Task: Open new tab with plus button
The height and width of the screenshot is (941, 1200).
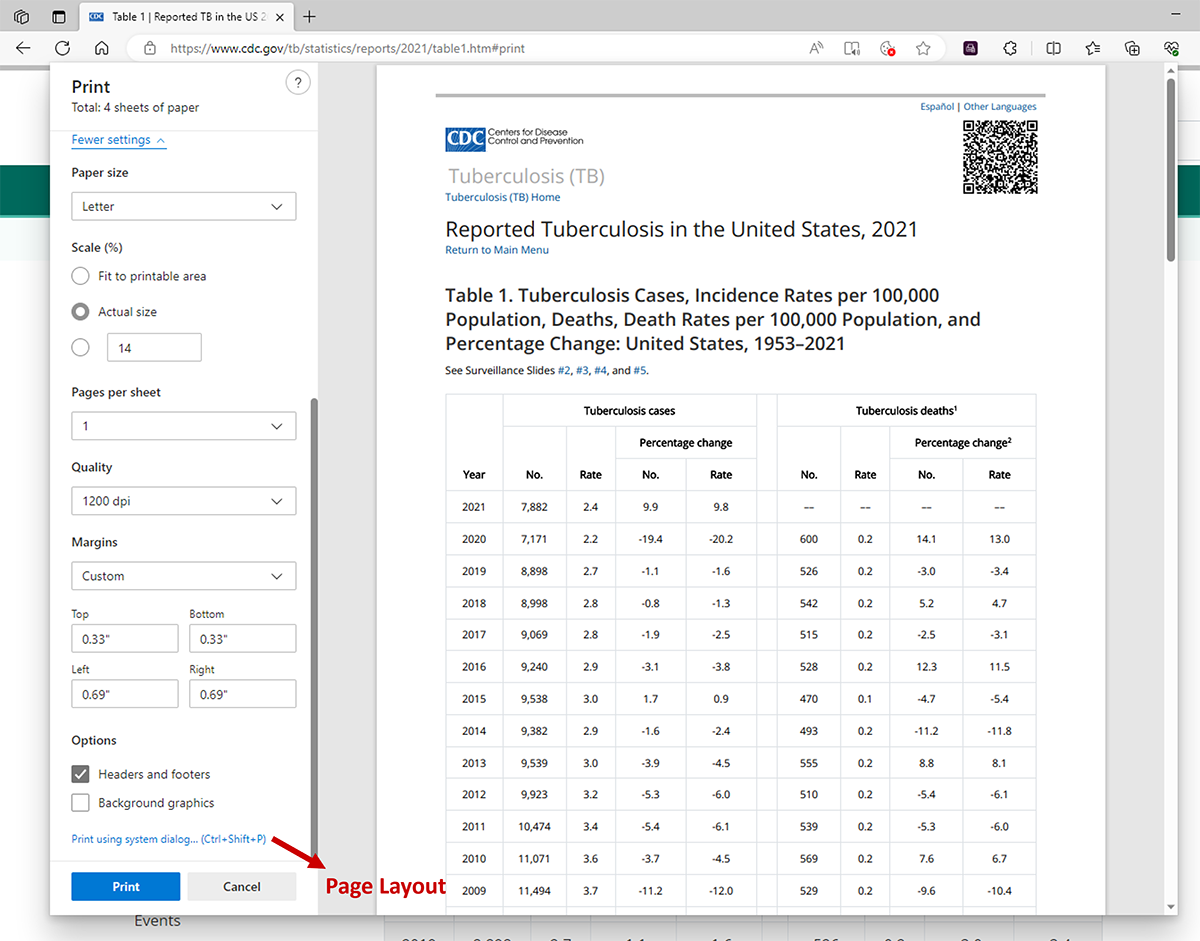Action: [310, 17]
